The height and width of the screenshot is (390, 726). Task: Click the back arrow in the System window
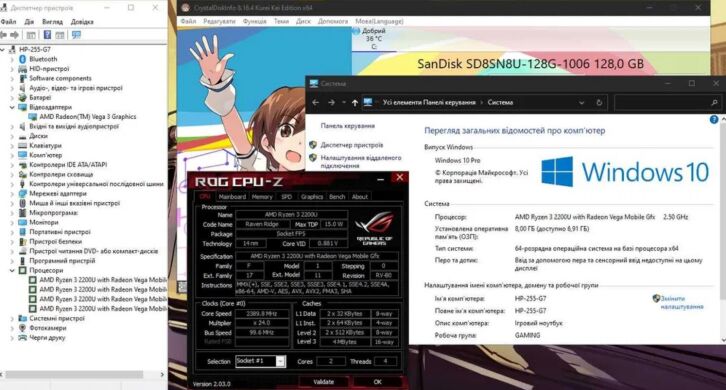click(x=316, y=102)
